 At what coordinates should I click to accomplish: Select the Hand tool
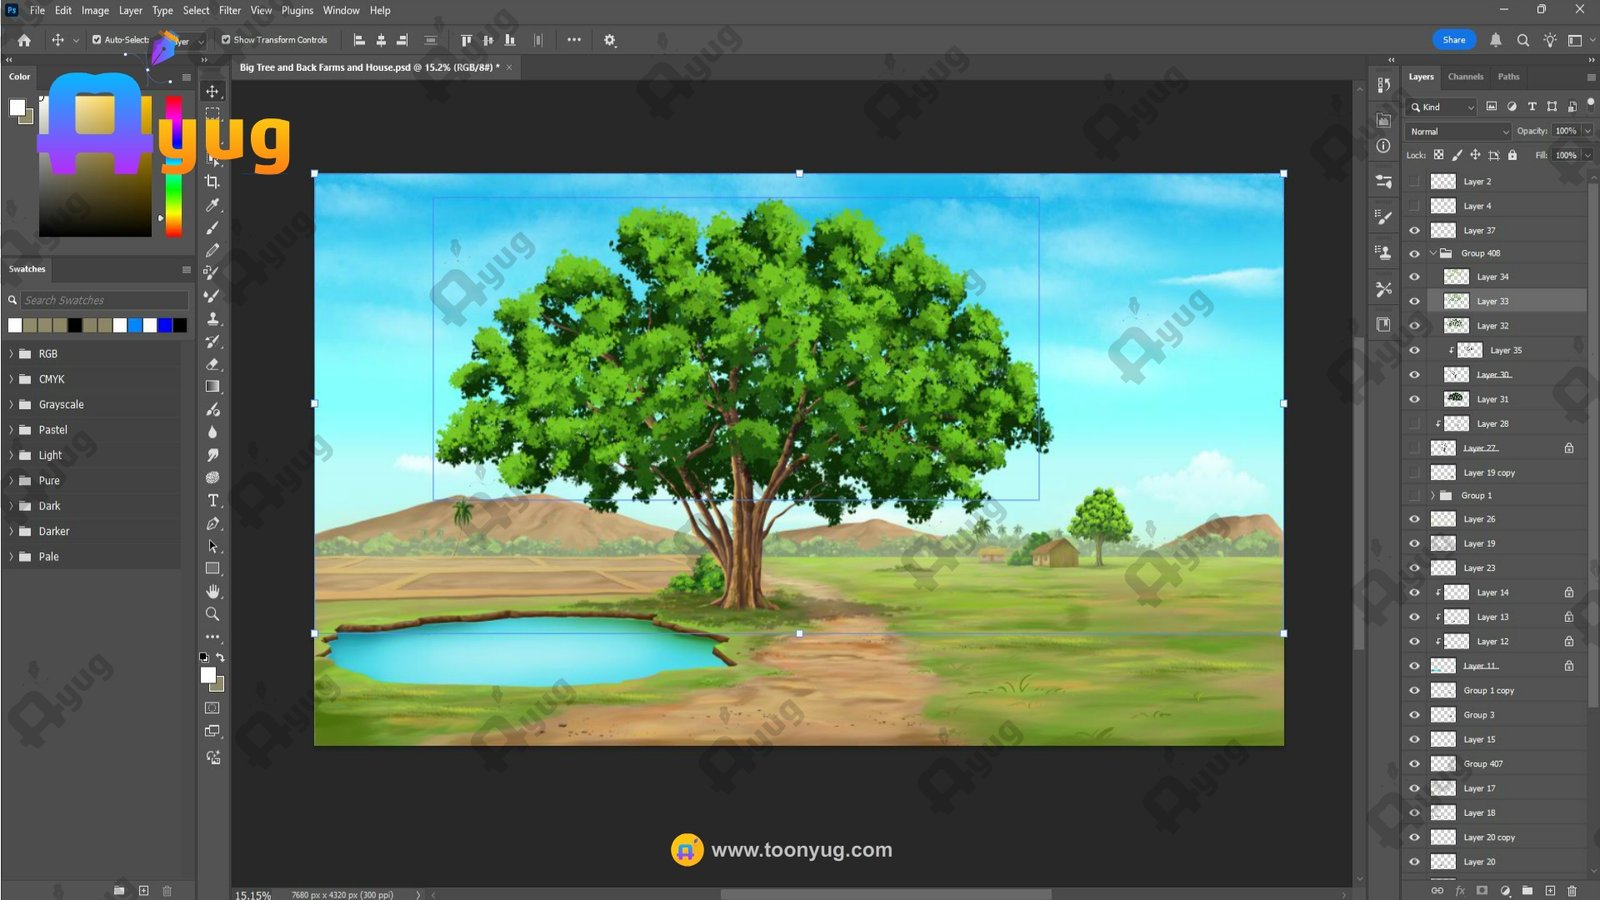click(x=212, y=591)
